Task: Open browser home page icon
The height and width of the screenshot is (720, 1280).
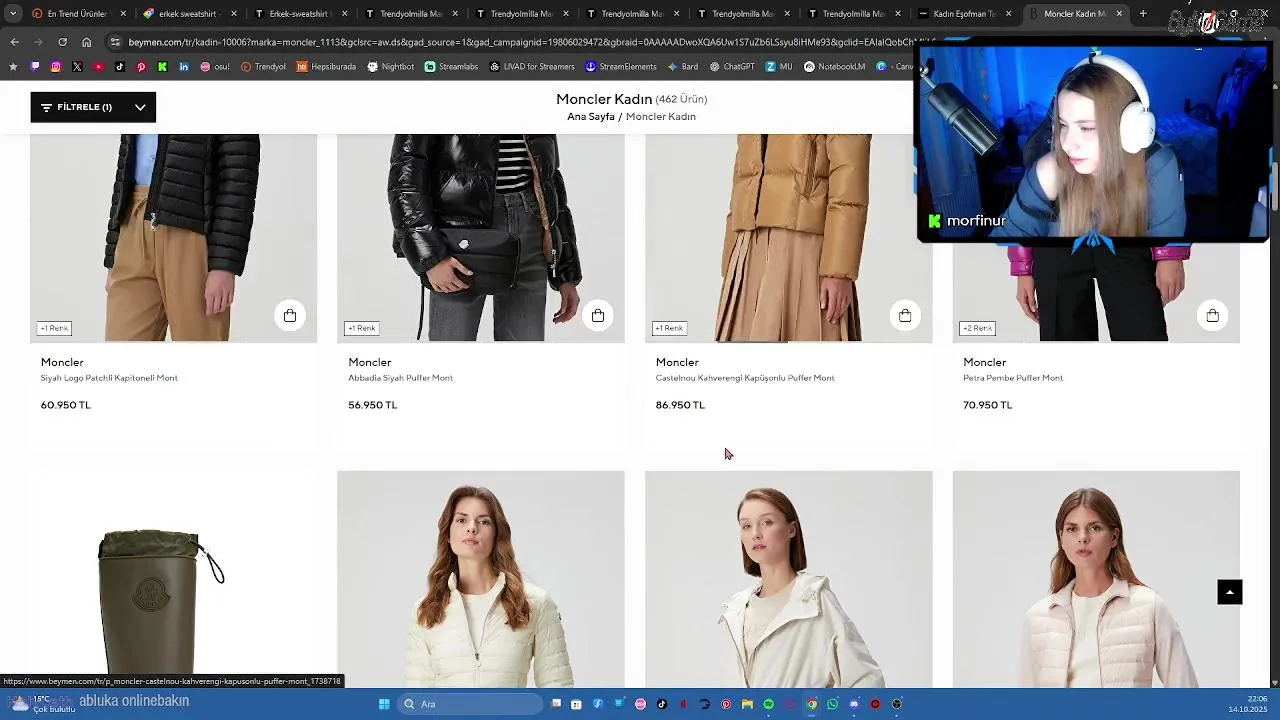Action: tap(86, 42)
